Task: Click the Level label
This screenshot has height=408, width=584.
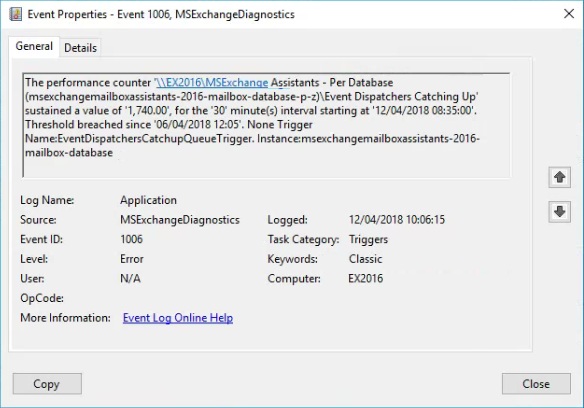Action: coord(34,259)
